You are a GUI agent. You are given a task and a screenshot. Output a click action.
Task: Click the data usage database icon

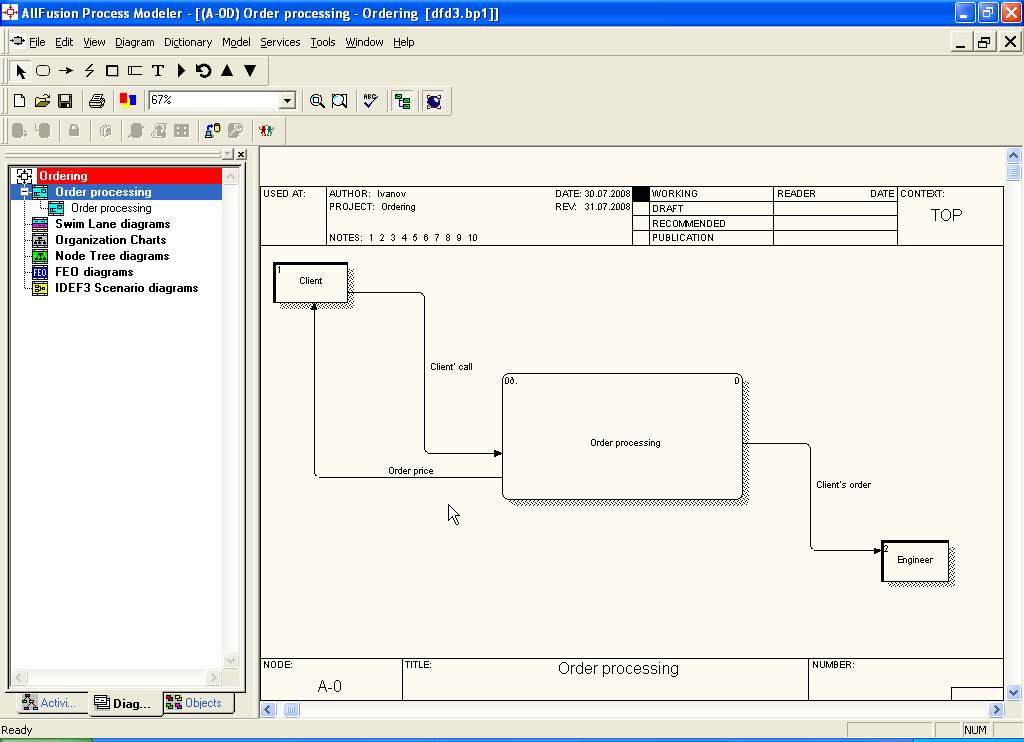click(213, 131)
